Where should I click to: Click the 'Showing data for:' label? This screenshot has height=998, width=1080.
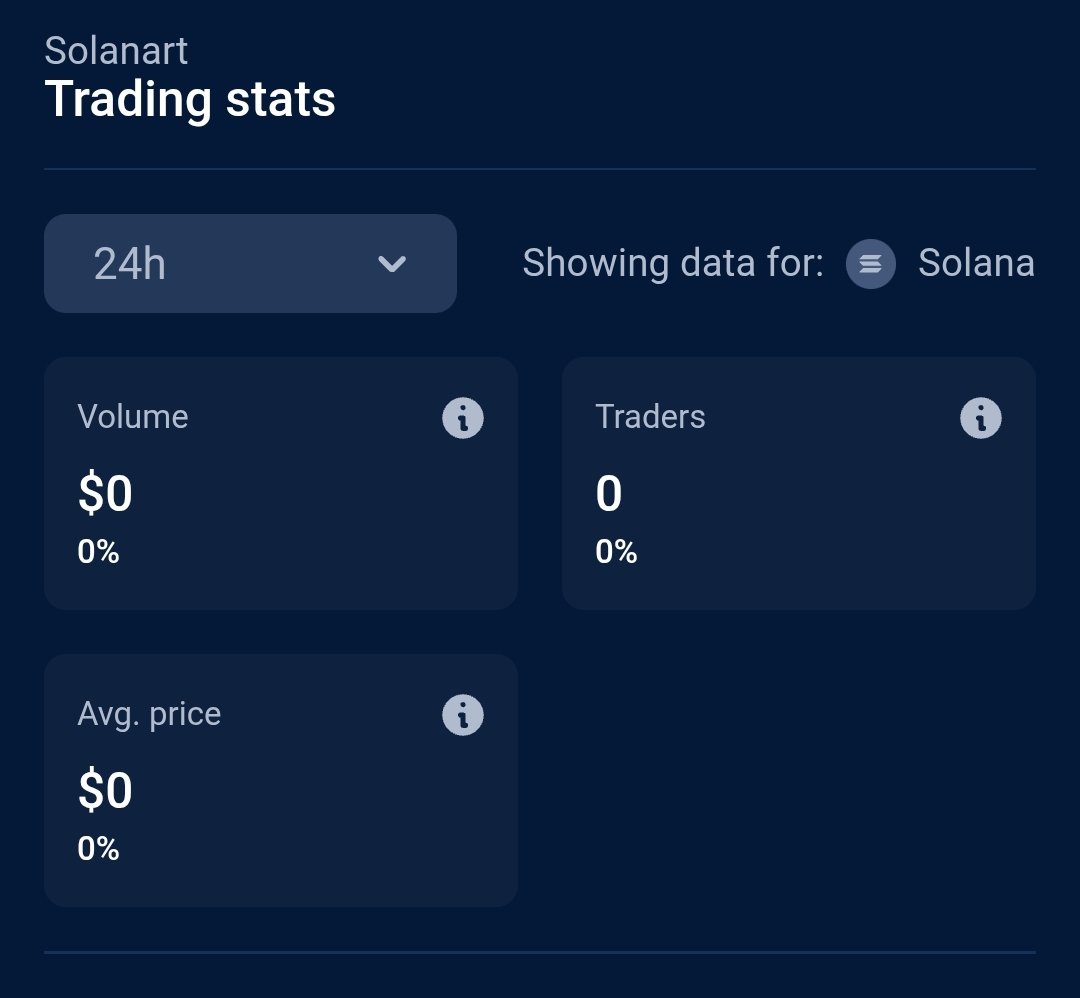point(673,263)
